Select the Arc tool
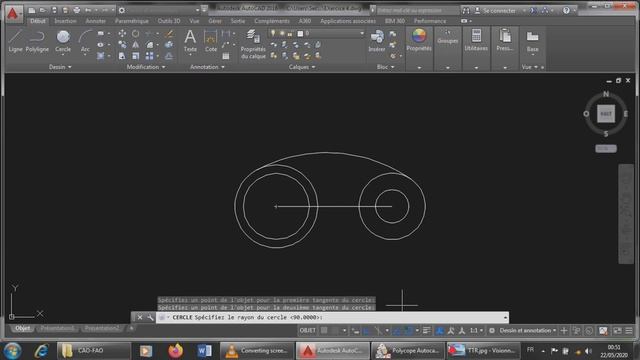Screen dimensions: 640x360 coord(85,41)
